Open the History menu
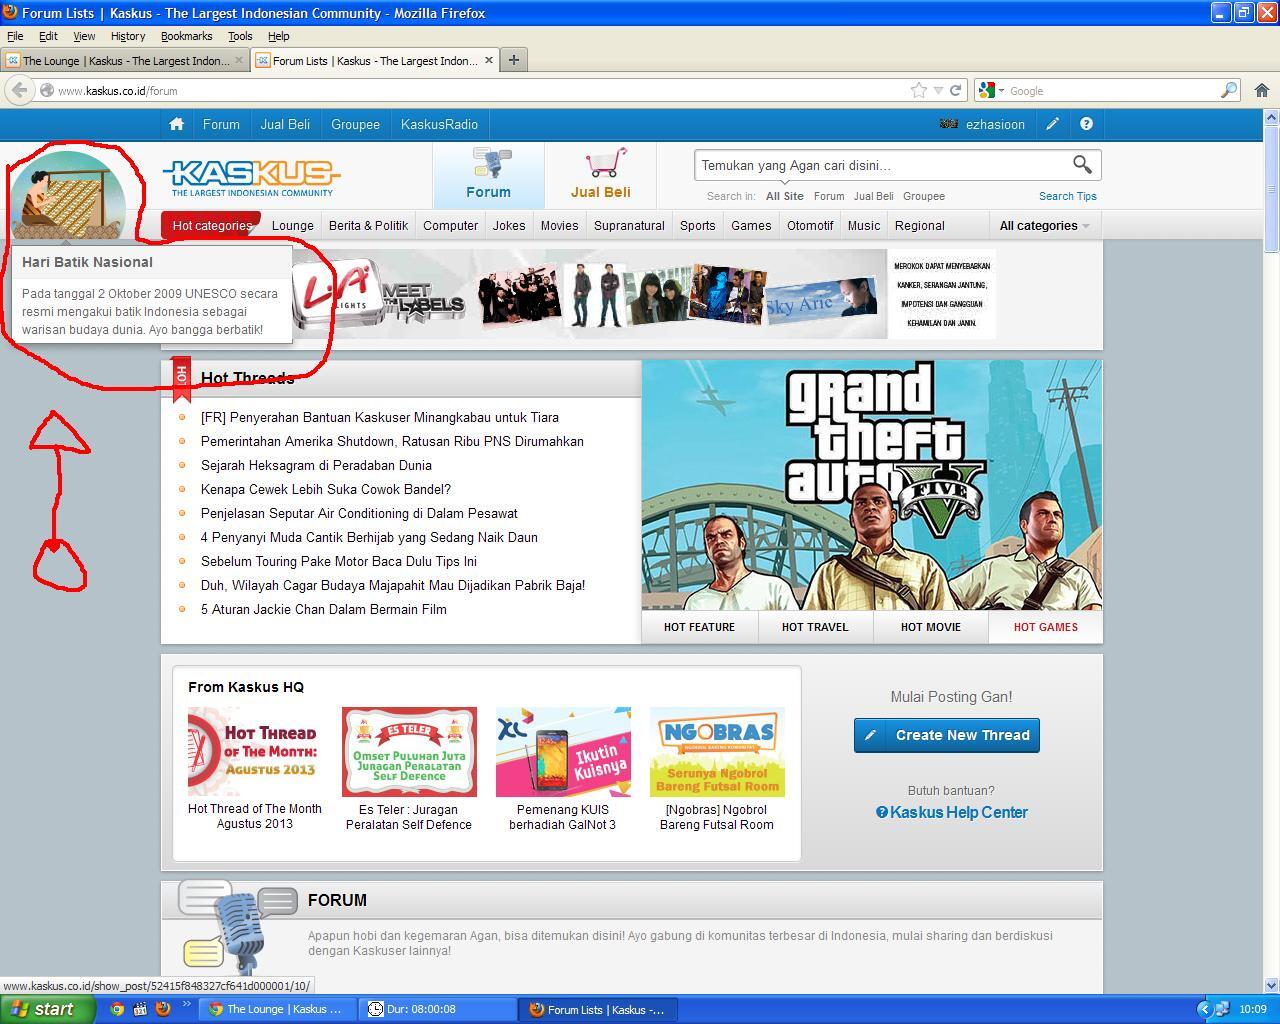This screenshot has height=1024, width=1280. [x=128, y=36]
